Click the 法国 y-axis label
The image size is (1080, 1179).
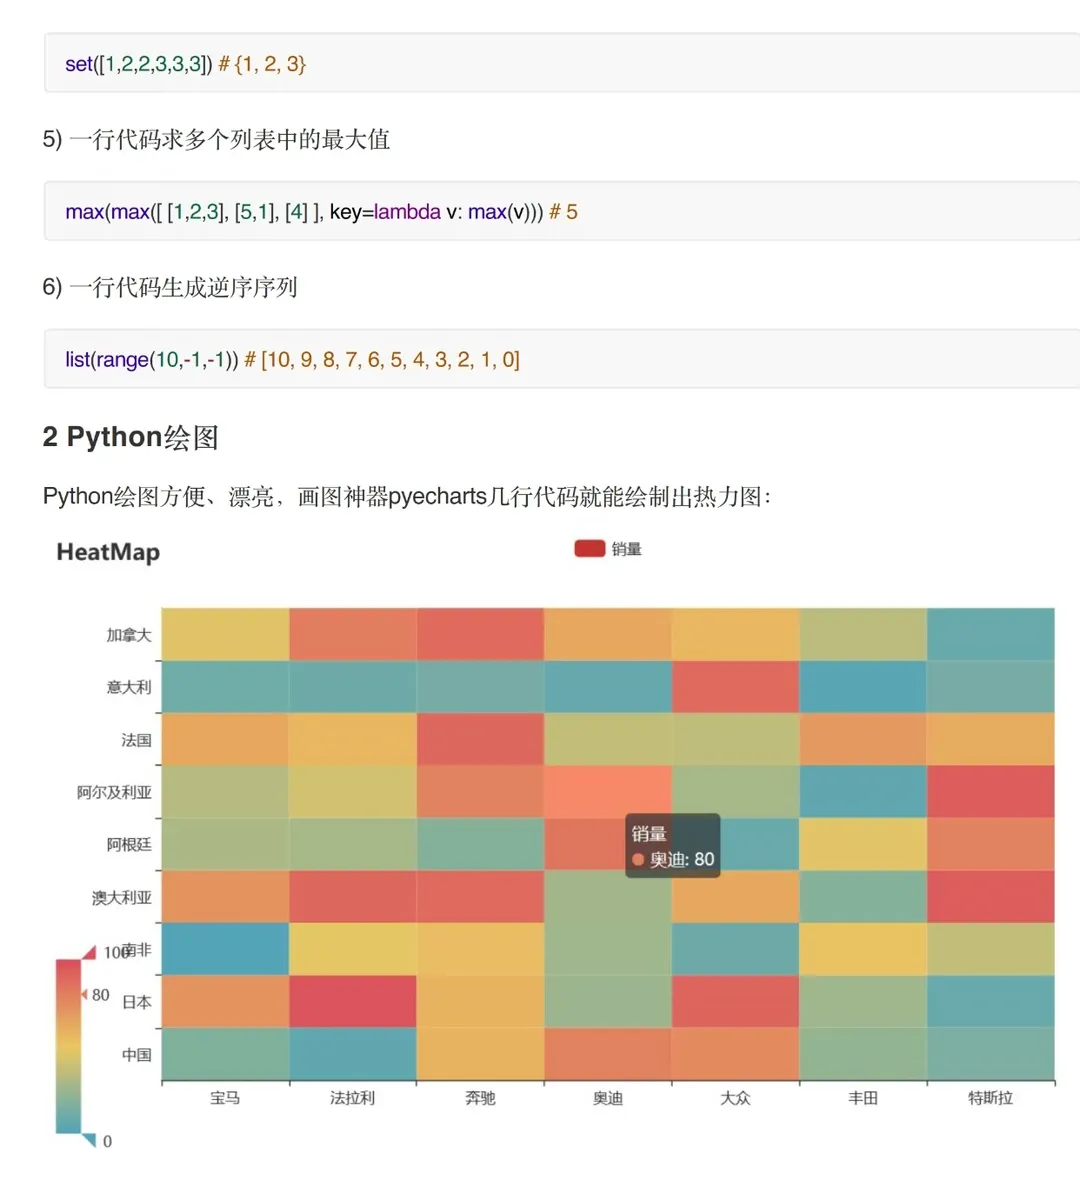[x=136, y=740]
